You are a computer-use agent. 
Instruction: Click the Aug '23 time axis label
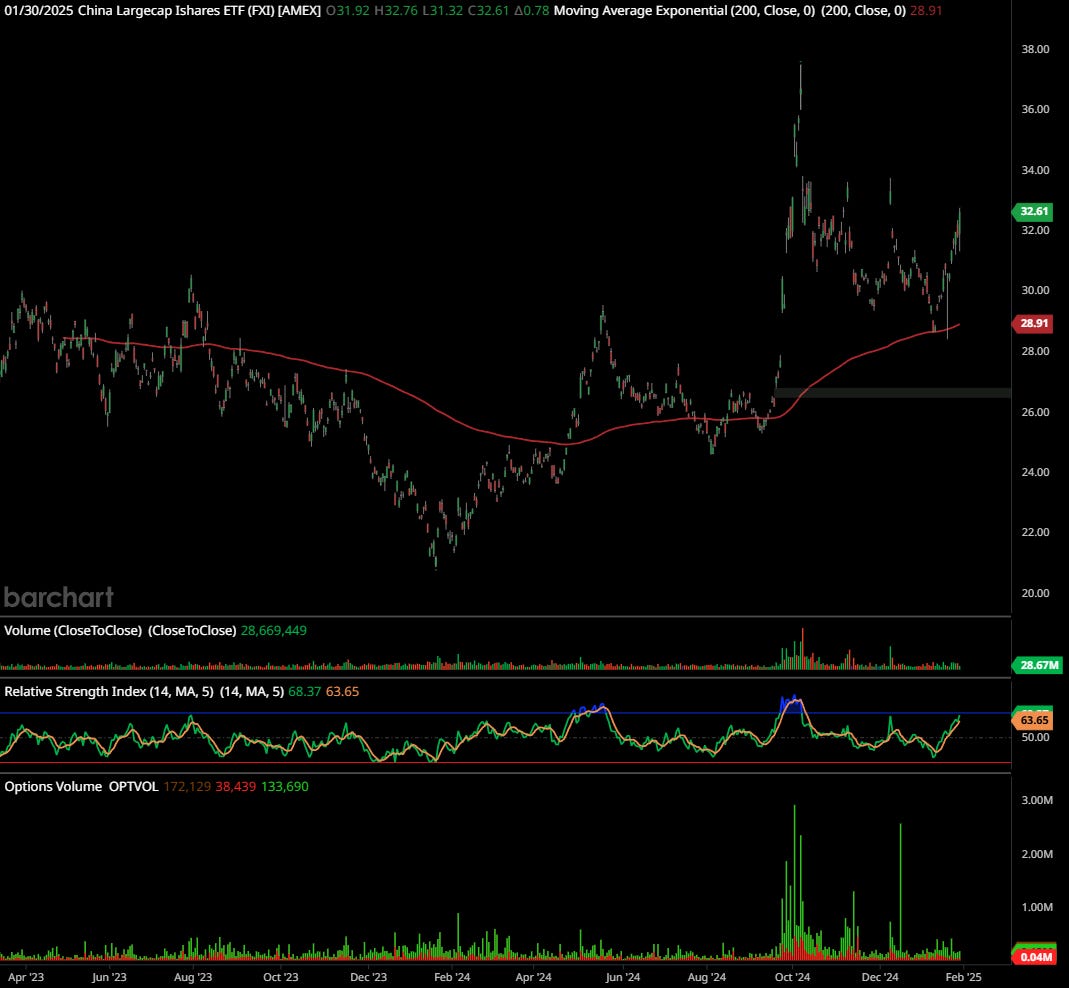click(x=193, y=977)
